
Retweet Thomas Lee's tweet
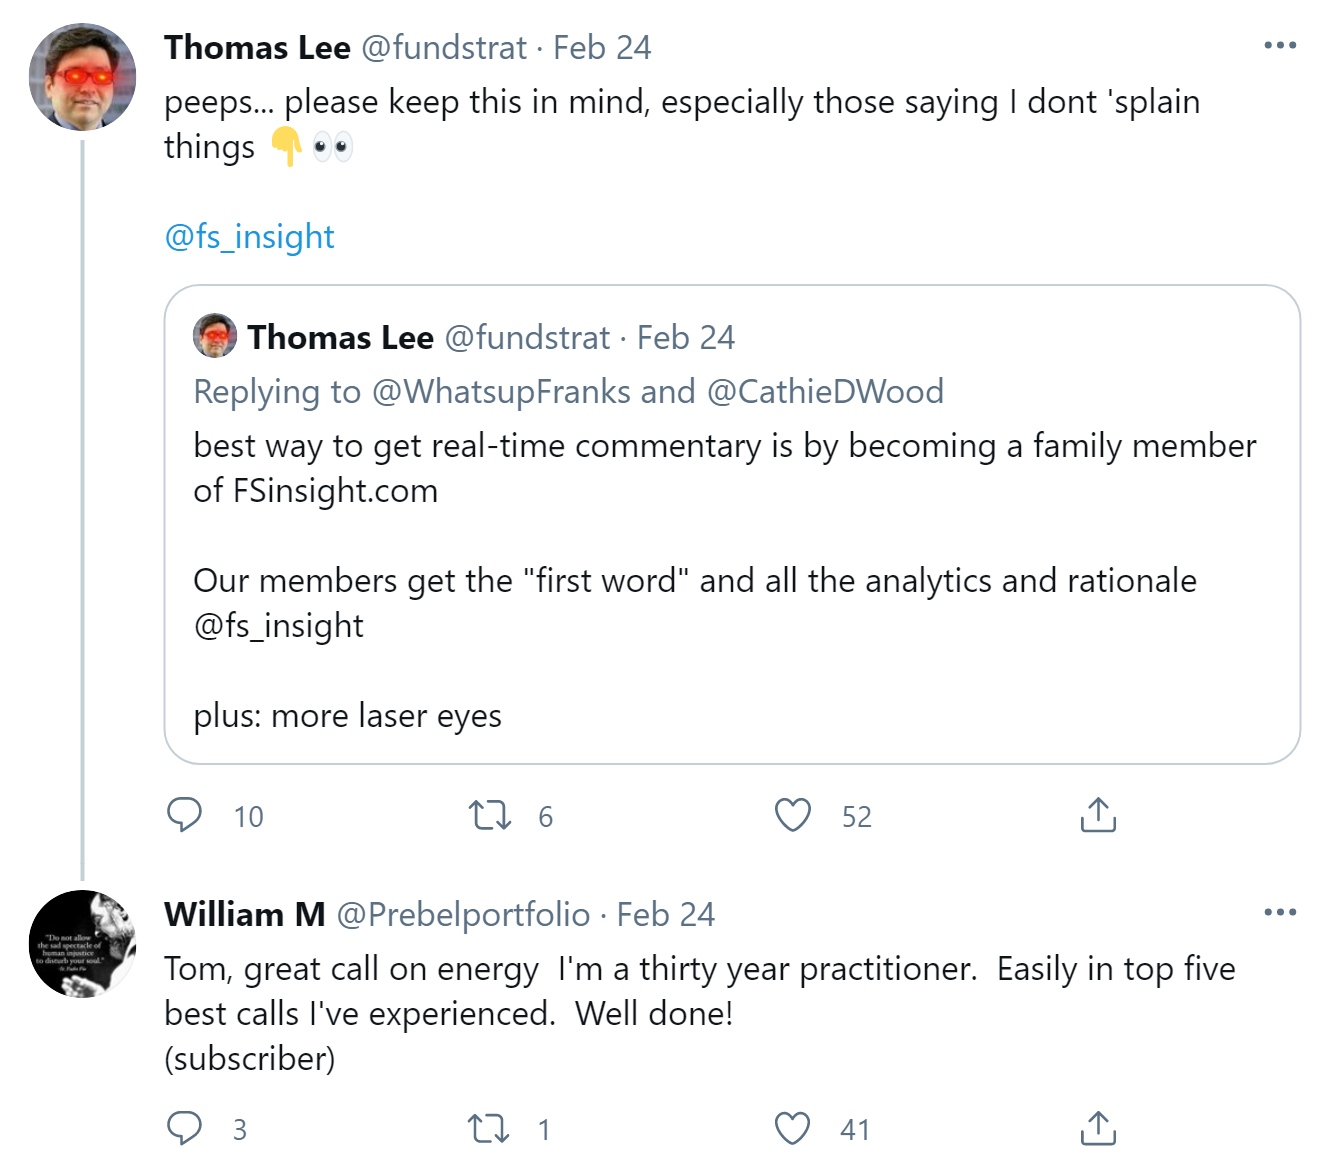pos(490,816)
